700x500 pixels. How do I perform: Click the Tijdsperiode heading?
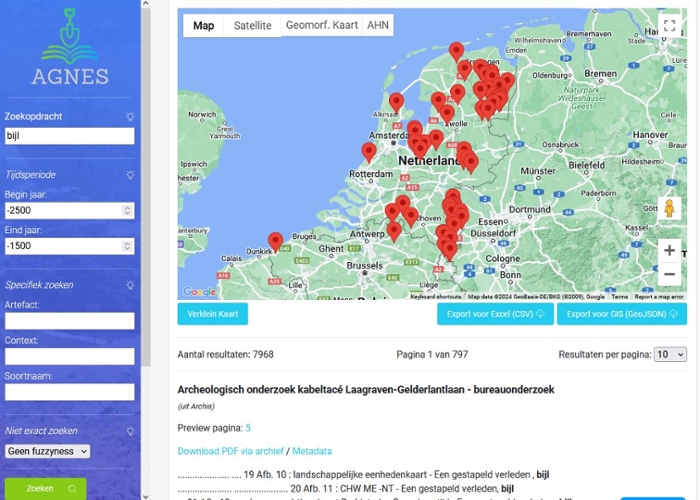(x=30, y=175)
